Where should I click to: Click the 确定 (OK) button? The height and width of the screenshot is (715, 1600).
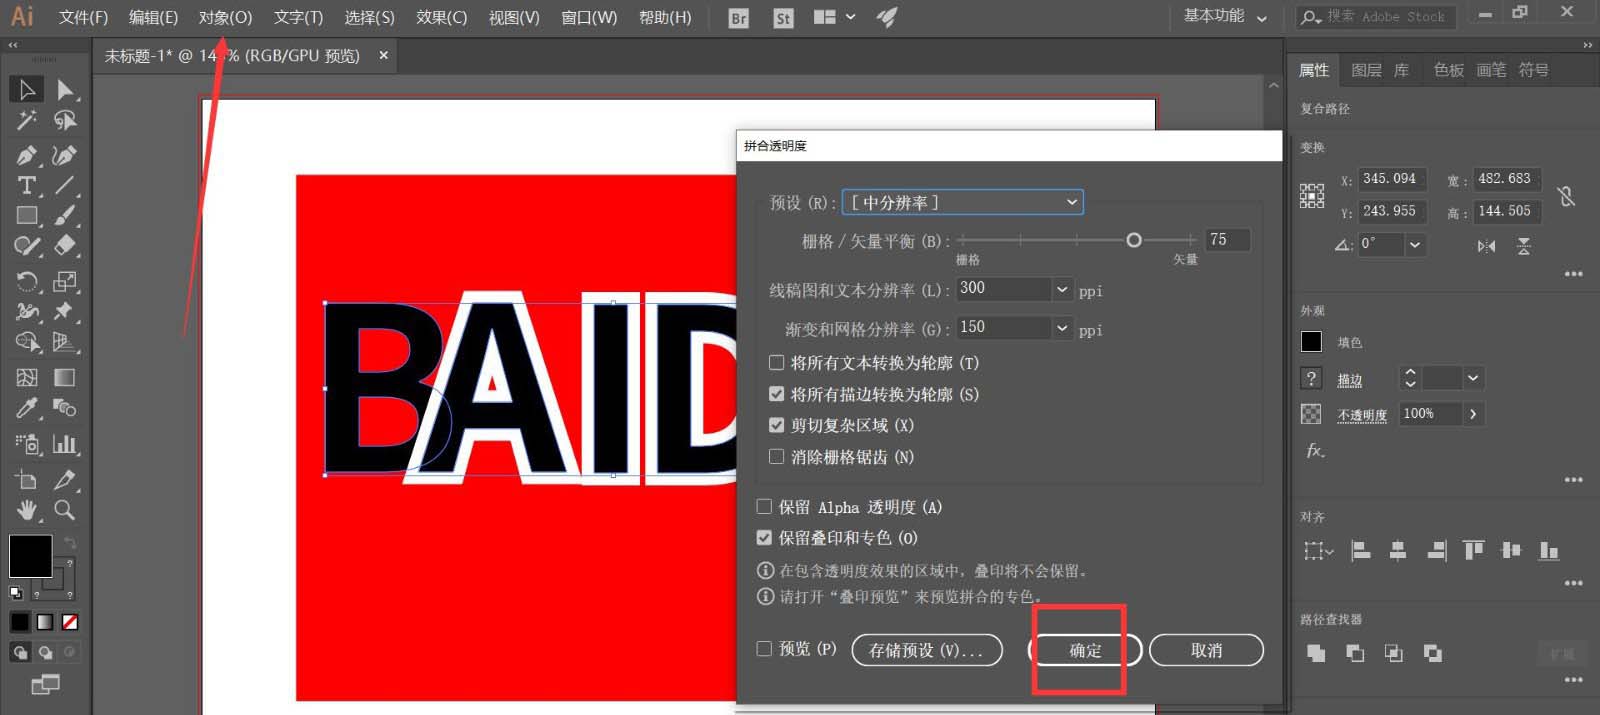(x=1085, y=650)
